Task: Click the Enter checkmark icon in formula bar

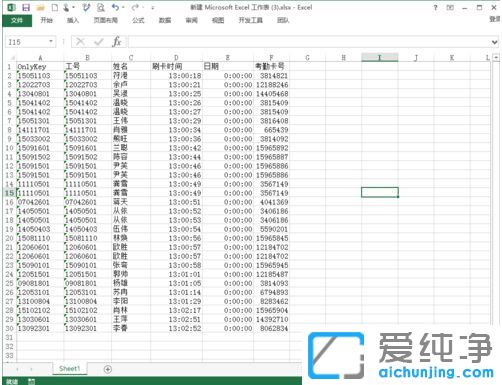Action: coord(99,42)
